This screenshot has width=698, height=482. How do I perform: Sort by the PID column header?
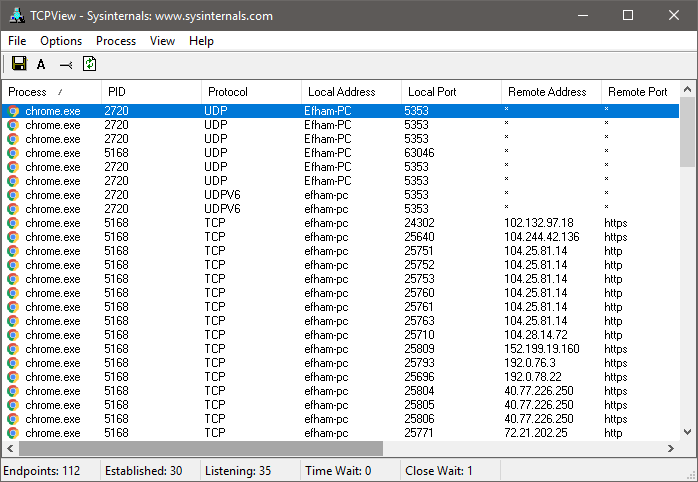tap(151, 92)
